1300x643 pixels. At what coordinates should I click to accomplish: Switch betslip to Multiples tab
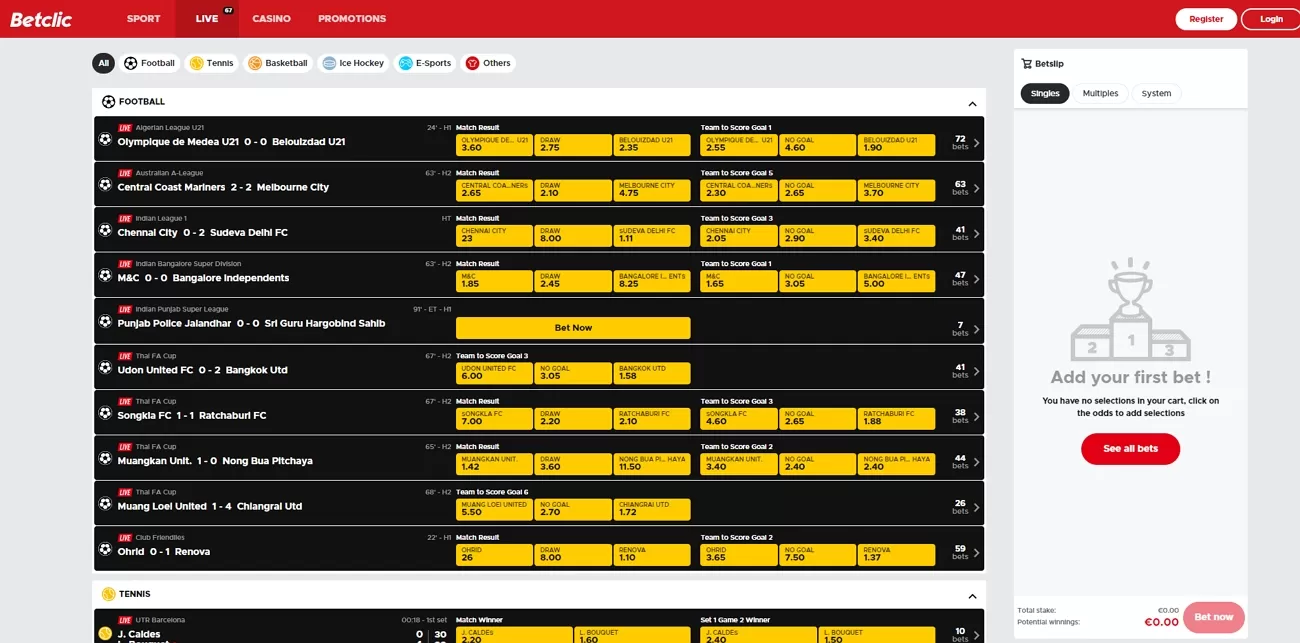tap(1100, 93)
